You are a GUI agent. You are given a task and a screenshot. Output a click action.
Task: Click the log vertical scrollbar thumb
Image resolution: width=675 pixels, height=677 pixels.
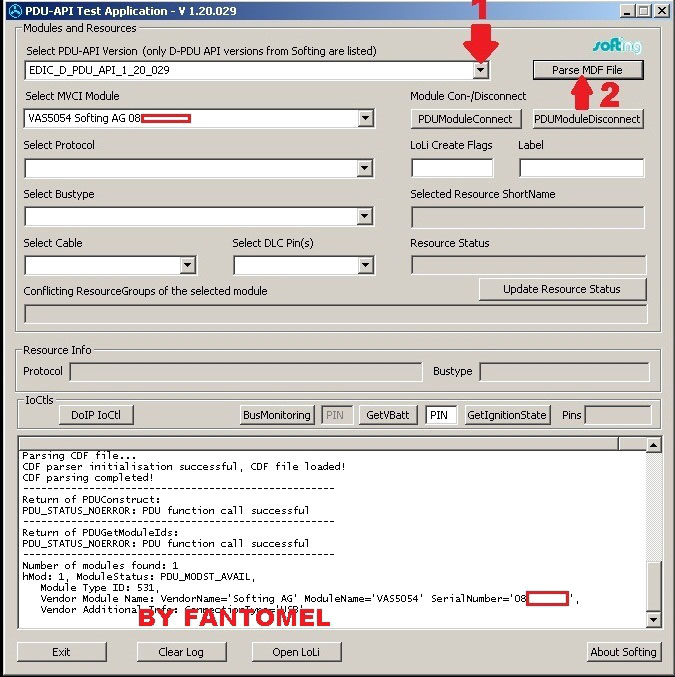[x=653, y=587]
